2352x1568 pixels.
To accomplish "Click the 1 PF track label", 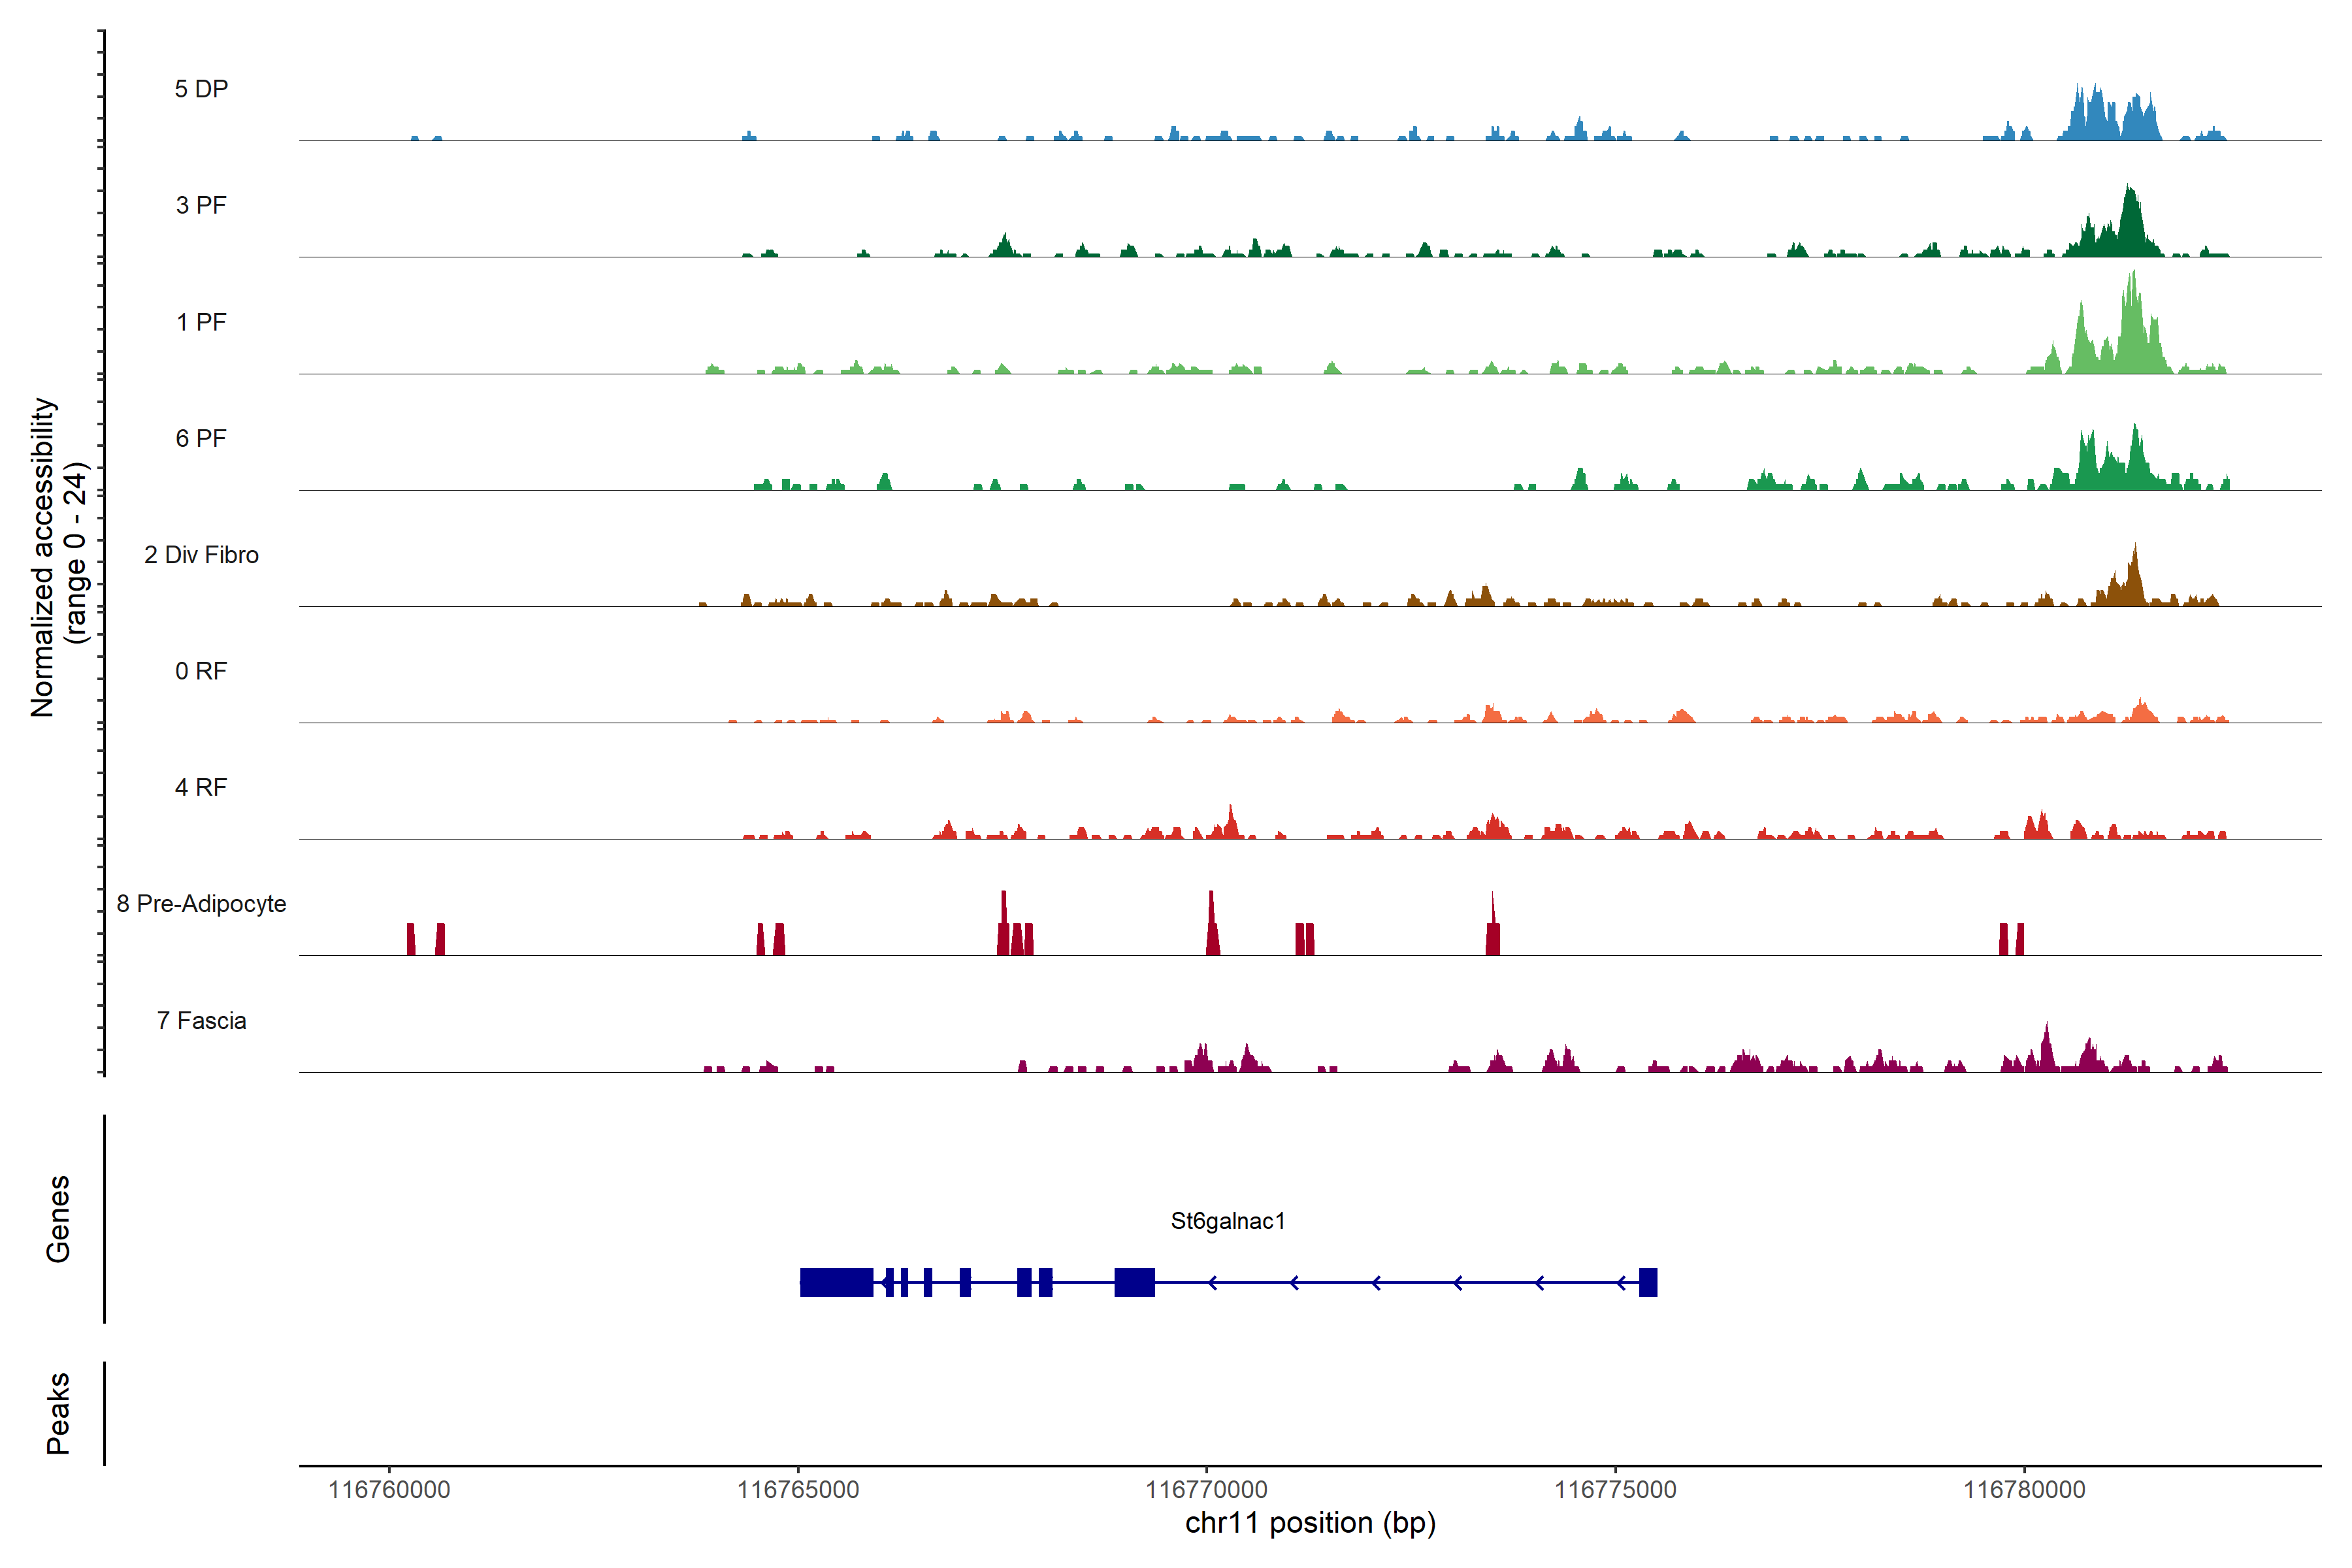I will [201, 322].
